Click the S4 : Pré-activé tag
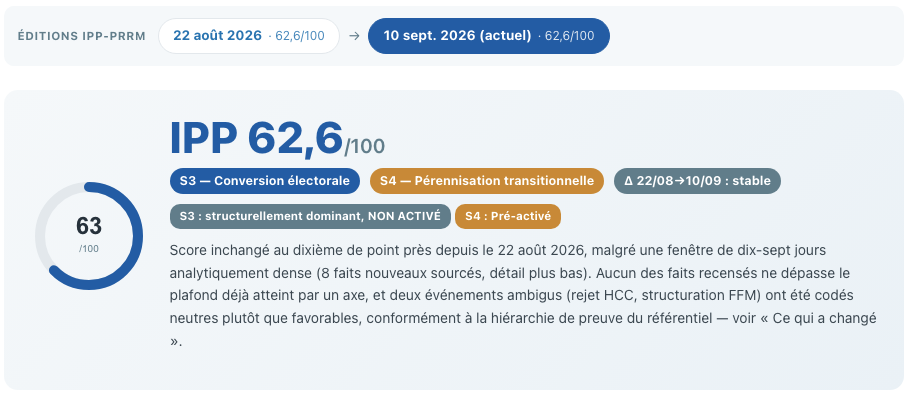The width and height of the screenshot is (909, 399). coord(508,216)
